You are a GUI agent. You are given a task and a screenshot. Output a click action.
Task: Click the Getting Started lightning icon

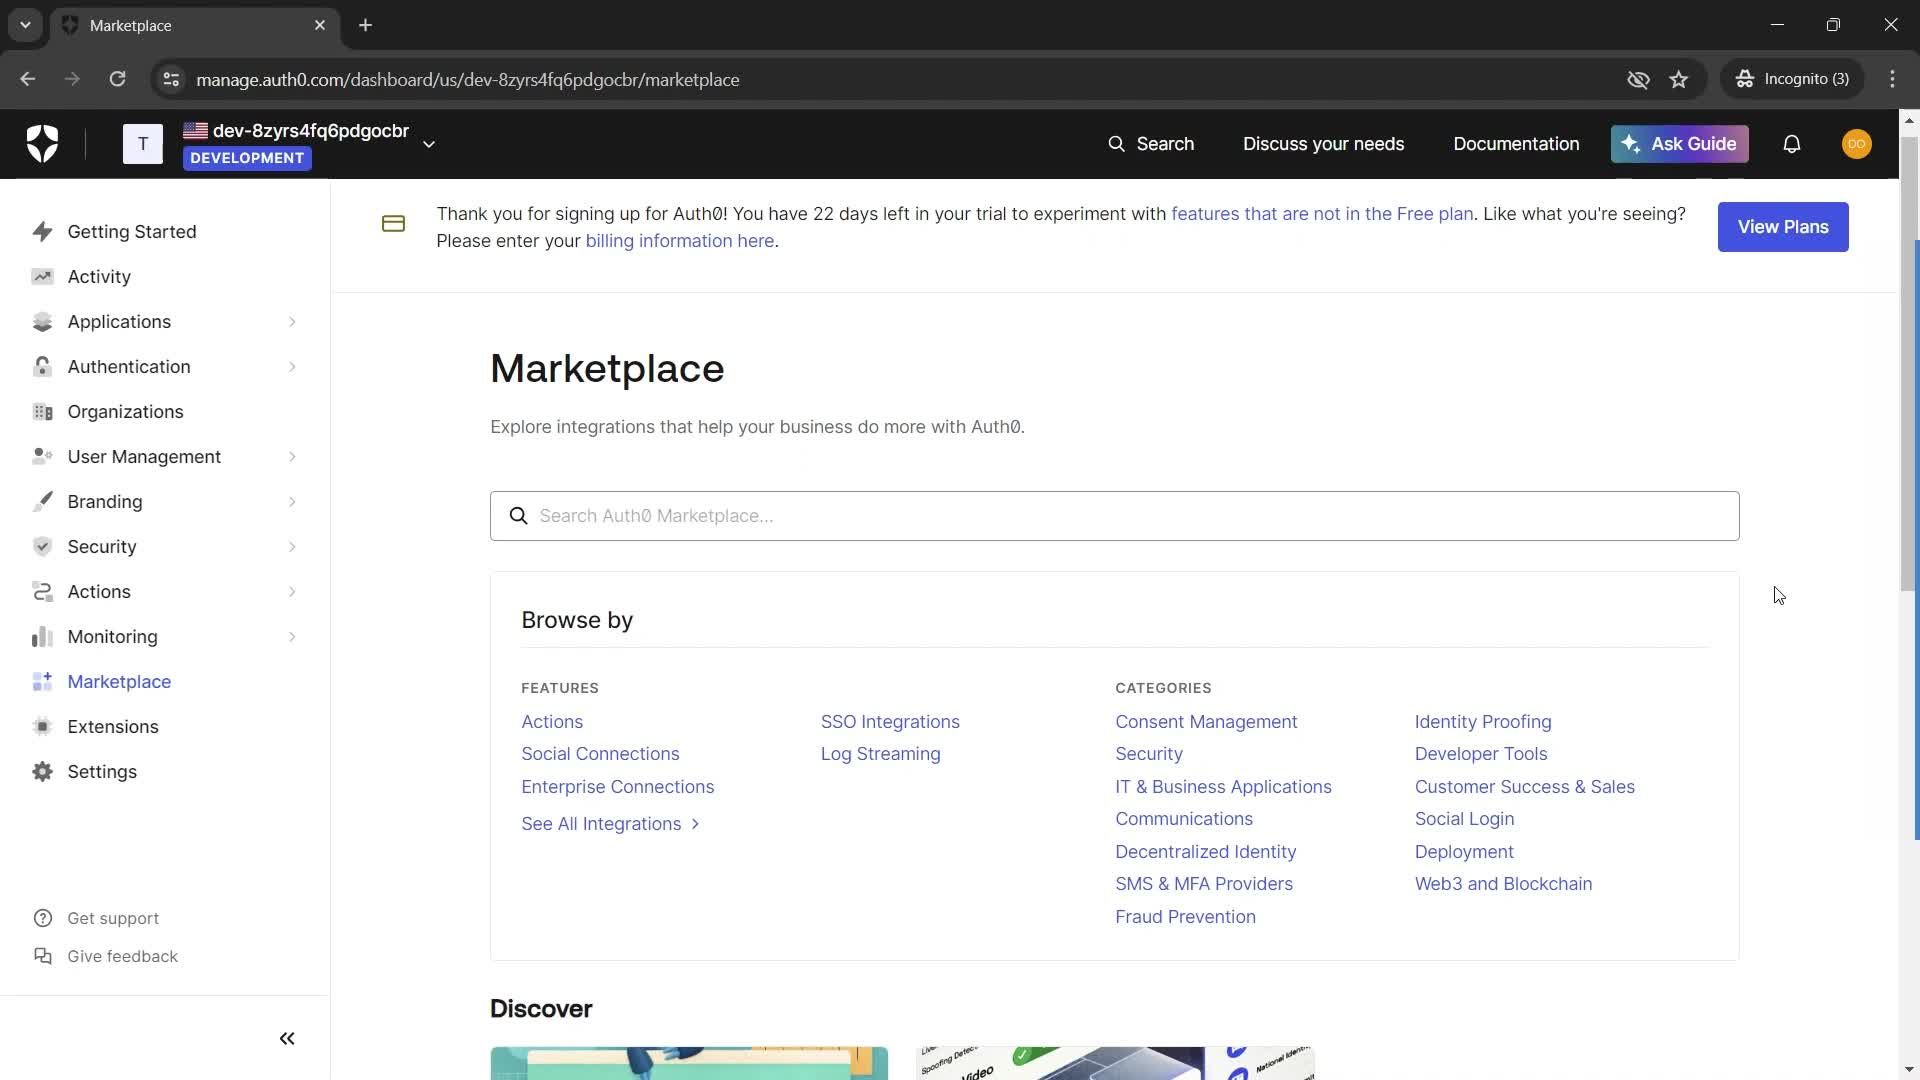coord(42,232)
